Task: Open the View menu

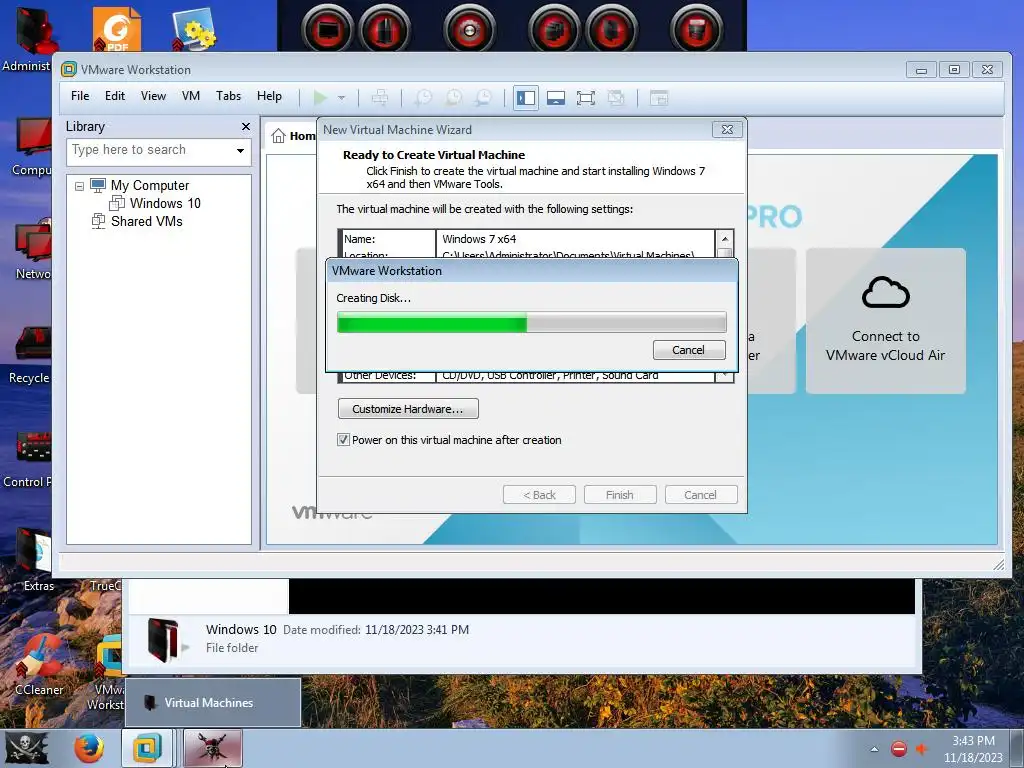Action: coord(153,96)
